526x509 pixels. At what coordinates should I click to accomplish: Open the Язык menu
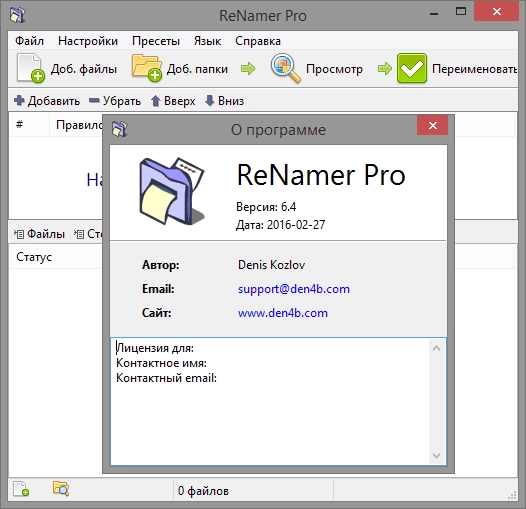tap(207, 41)
